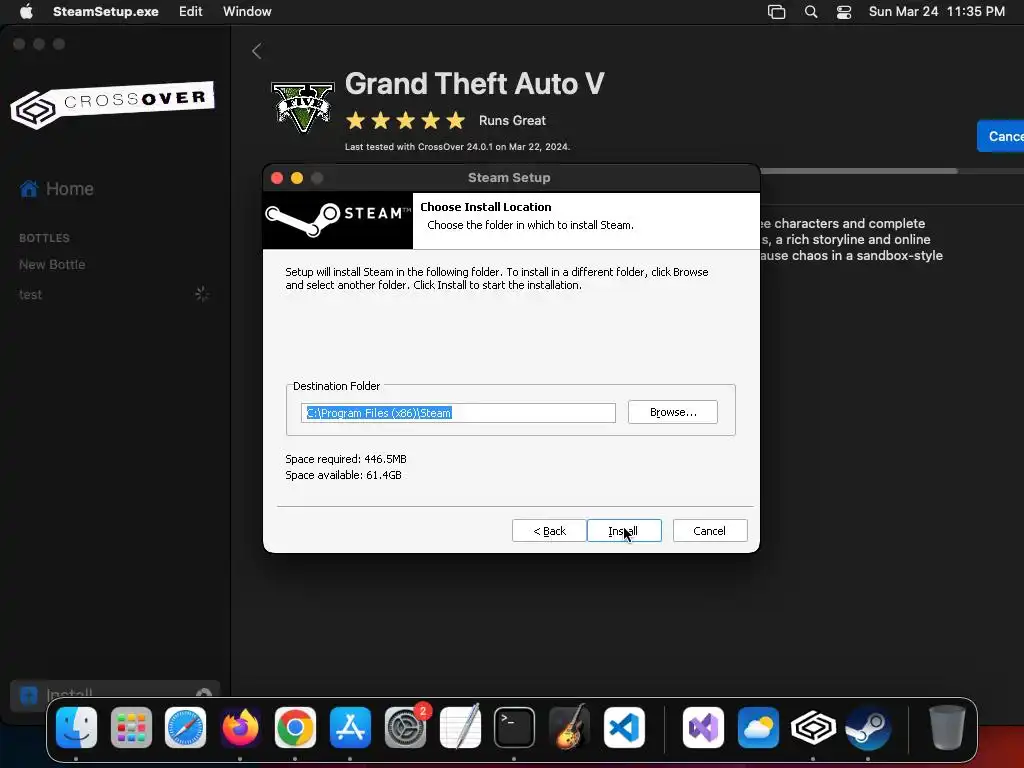Click the Grand Theft Auto V logo
Viewport: 1024px width, 768px height.
click(302, 107)
